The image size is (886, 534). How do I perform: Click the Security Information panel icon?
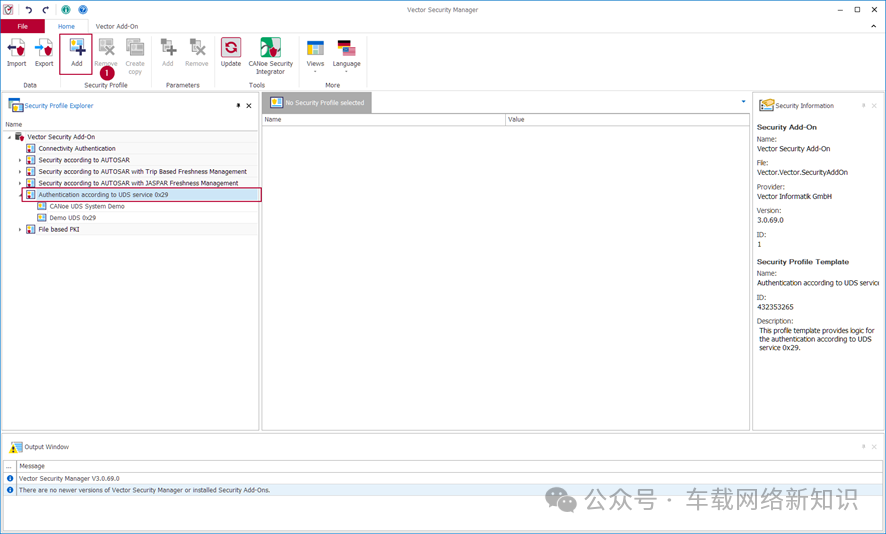click(x=766, y=105)
